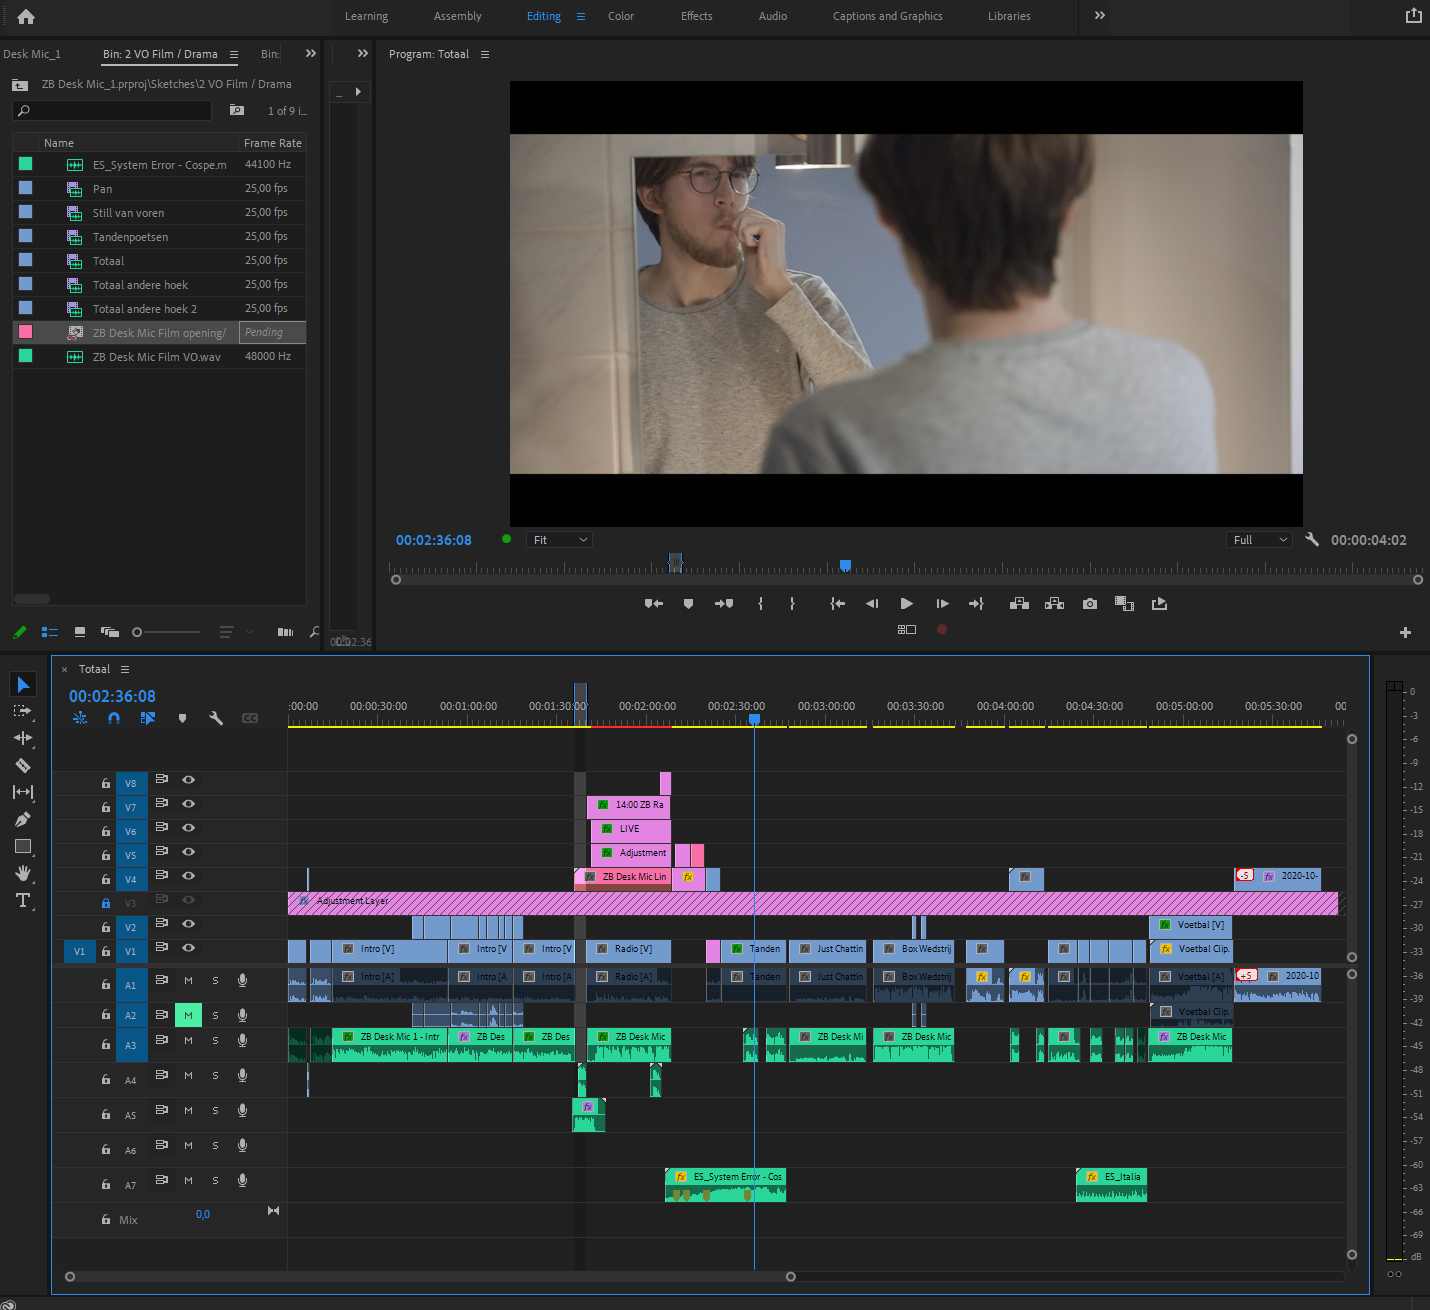Toggle sync lock on V6 track
Viewport: 1430px width, 1310px height.
(161, 828)
